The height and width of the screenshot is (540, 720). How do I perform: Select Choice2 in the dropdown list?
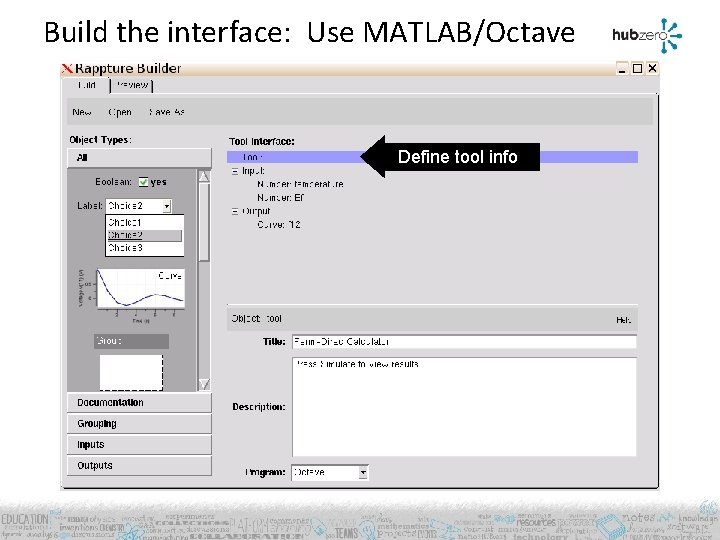[x=145, y=235]
